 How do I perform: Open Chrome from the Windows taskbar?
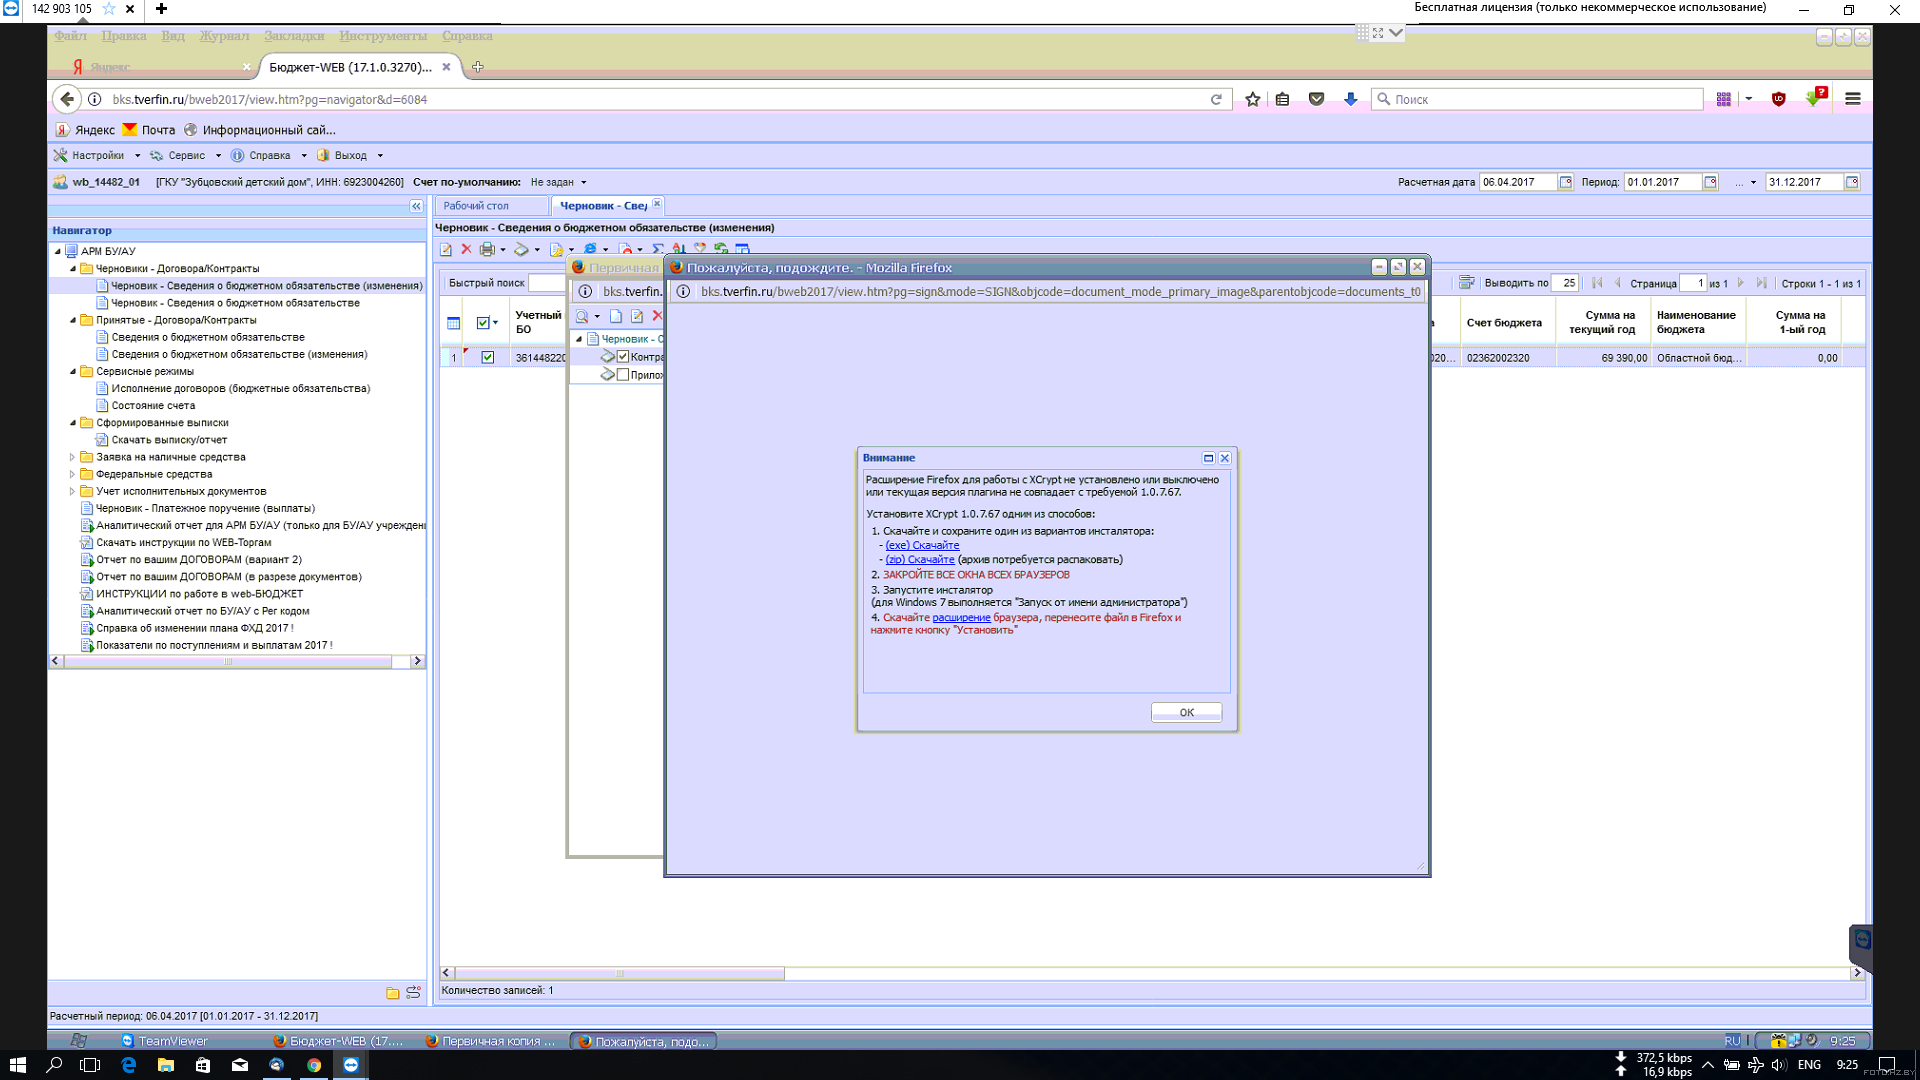click(x=314, y=1065)
